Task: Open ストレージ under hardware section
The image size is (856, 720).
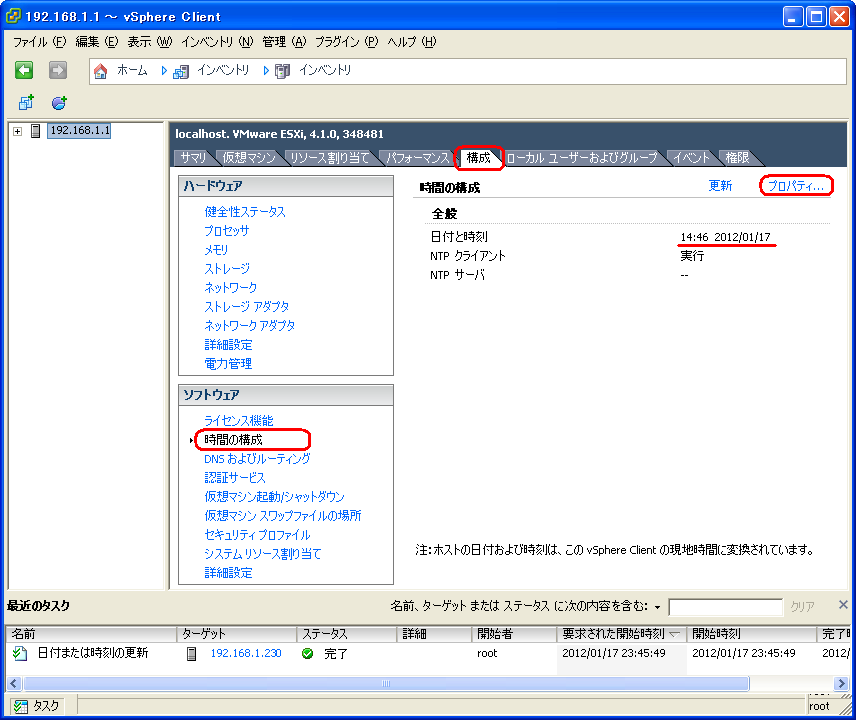Action: [x=227, y=269]
